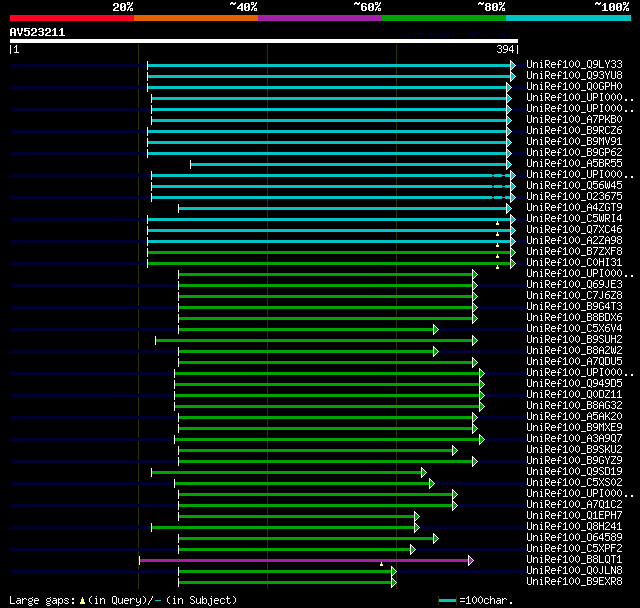
Task: Select the UniRef100_C7J6Z8 label
Action: (x=574, y=296)
